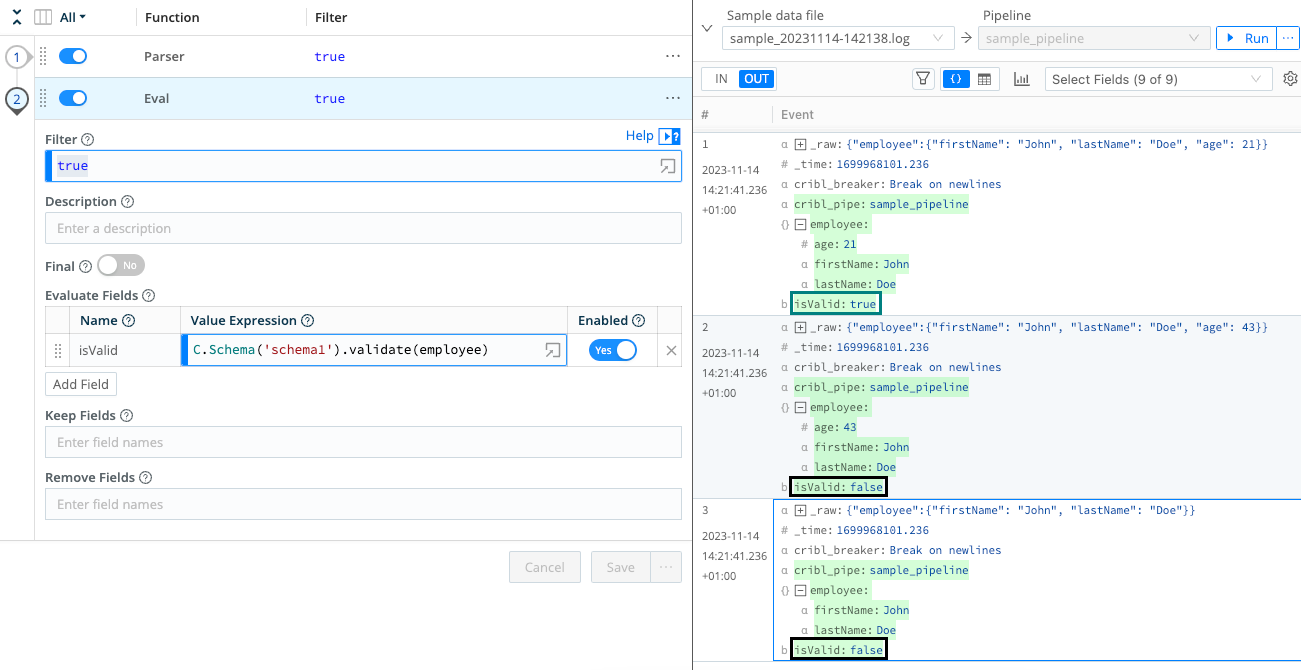Image resolution: width=1301 pixels, height=670 pixels.
Task: Expand the value expression editor for isValid
Action: [552, 350]
